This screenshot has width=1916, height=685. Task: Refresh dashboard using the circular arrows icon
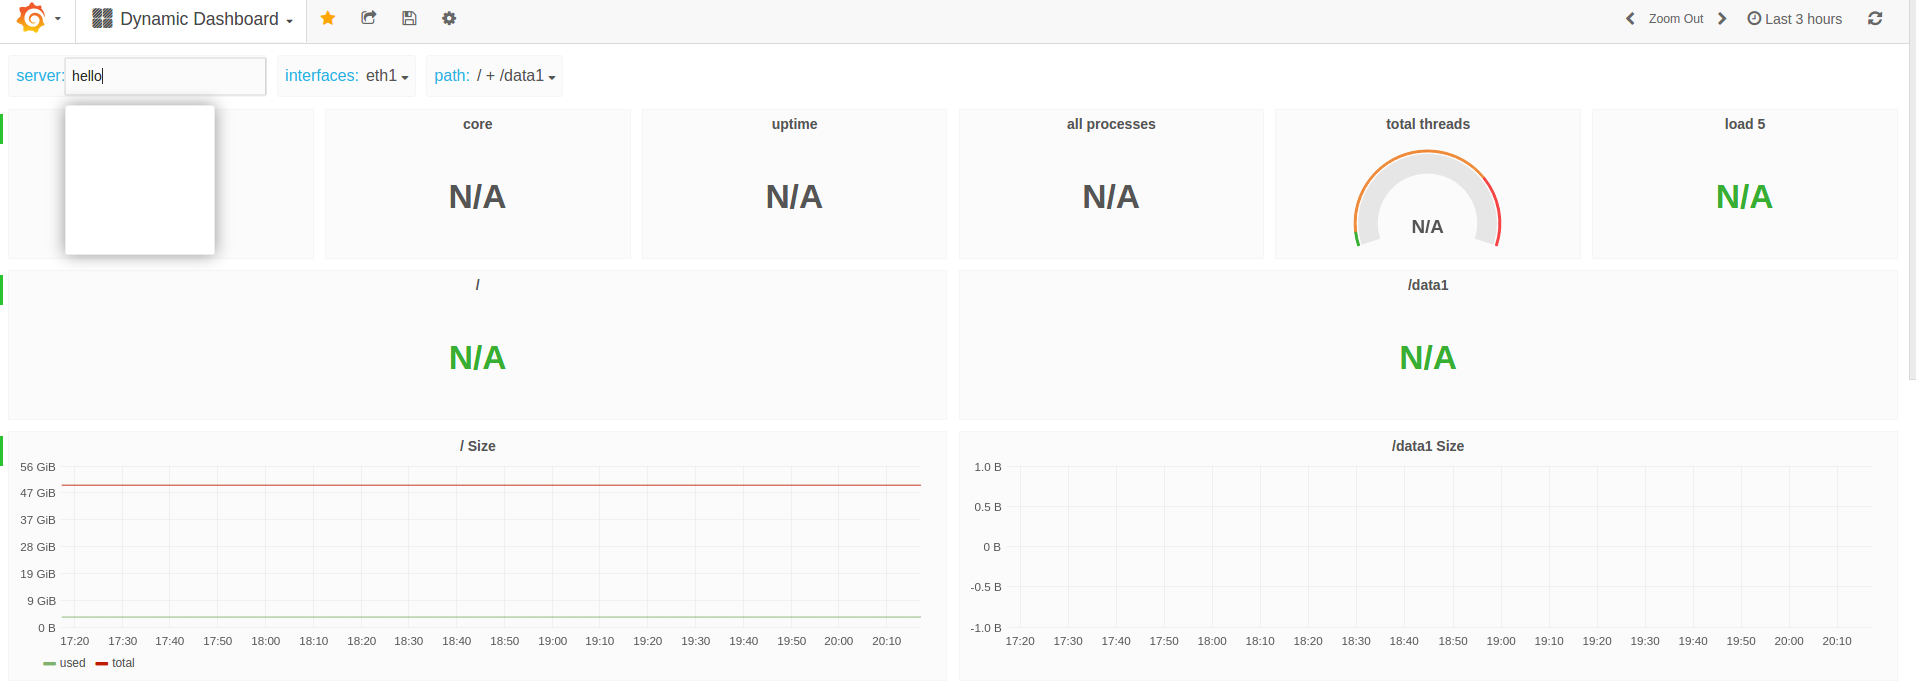pyautogui.click(x=1875, y=19)
